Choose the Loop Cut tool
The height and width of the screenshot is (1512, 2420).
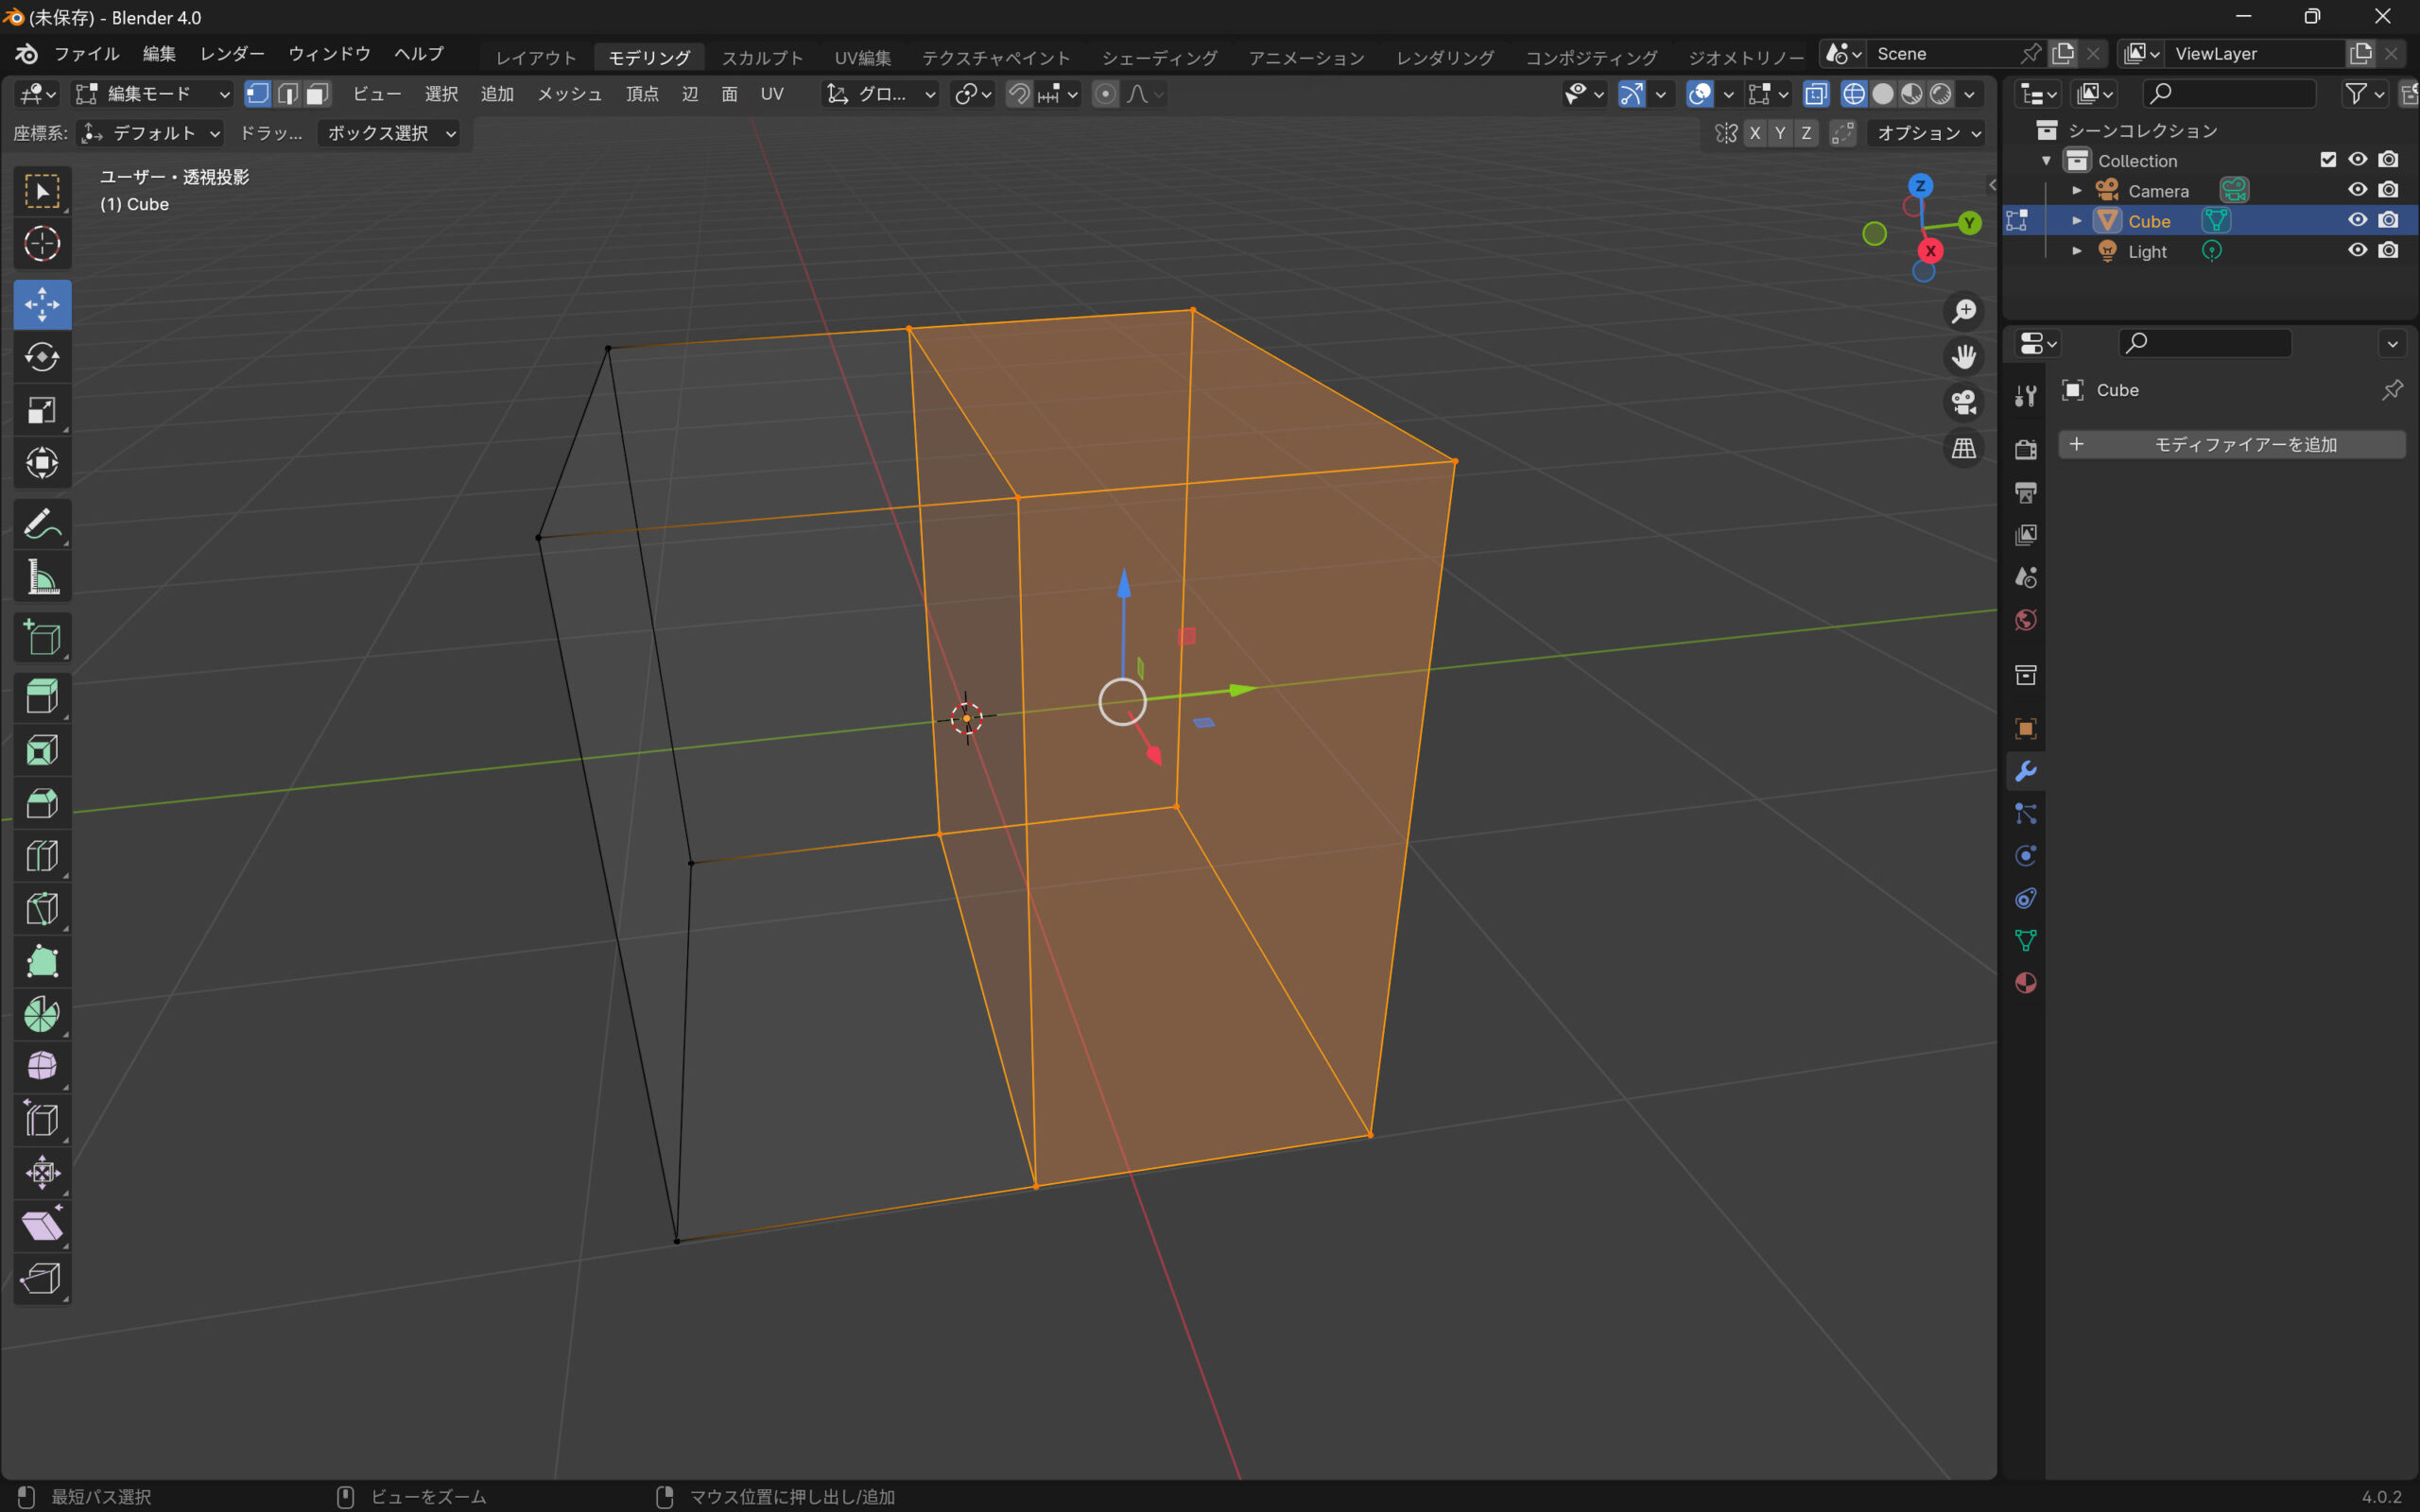pyautogui.click(x=41, y=856)
